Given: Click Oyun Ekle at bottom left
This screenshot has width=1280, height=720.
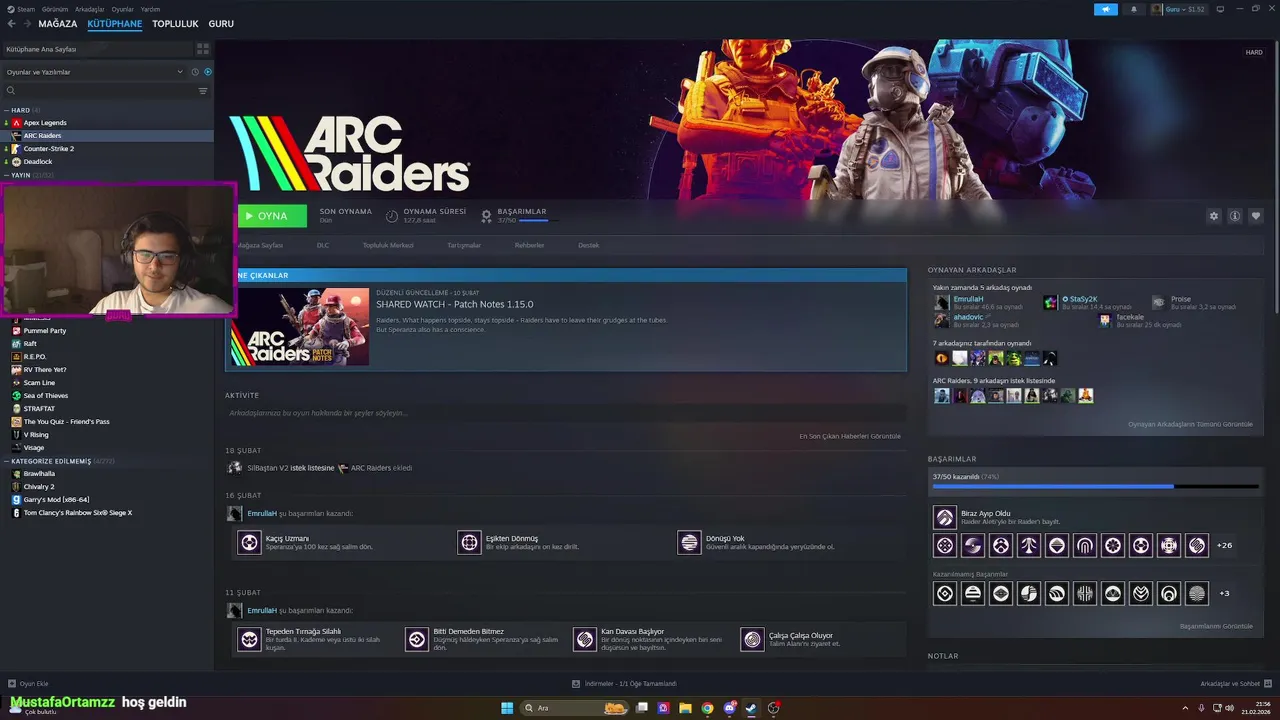Looking at the screenshot, I should [x=28, y=684].
